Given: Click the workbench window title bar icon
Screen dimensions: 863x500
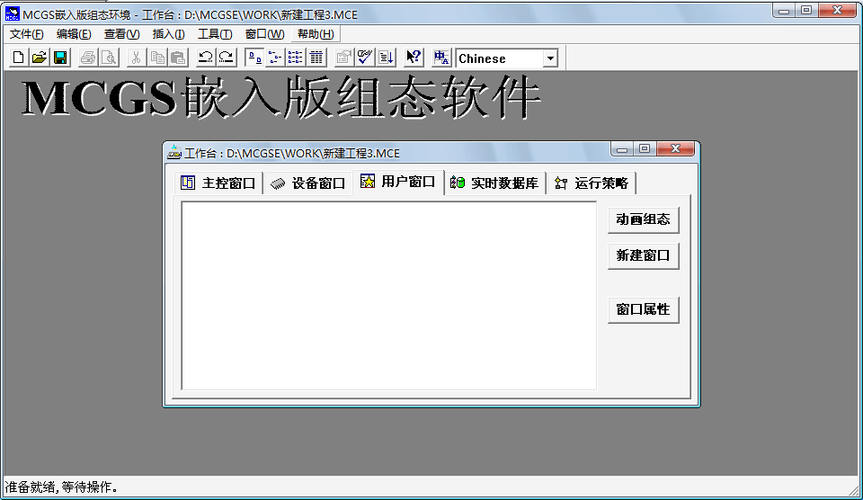Looking at the screenshot, I should coord(174,152).
